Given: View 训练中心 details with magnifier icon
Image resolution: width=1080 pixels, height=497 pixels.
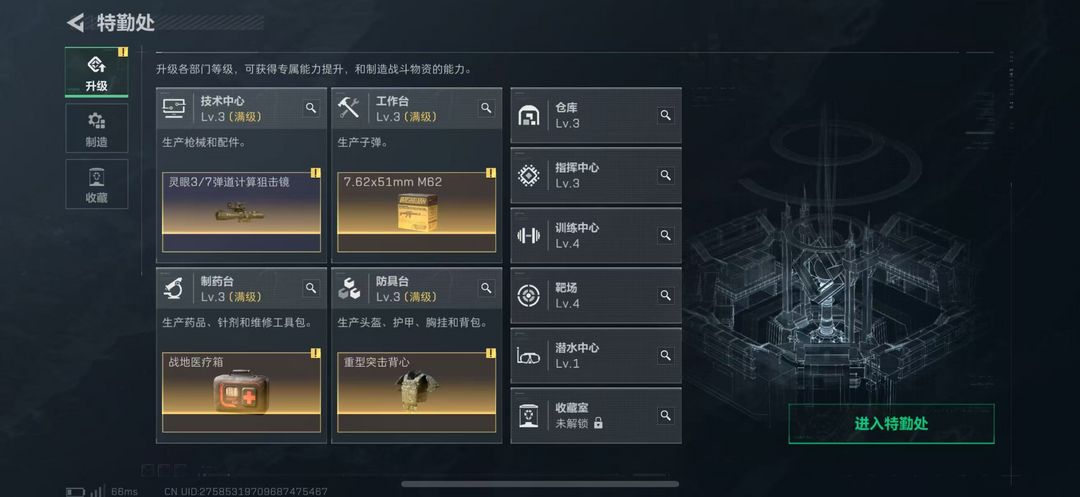Looking at the screenshot, I should pos(665,235).
